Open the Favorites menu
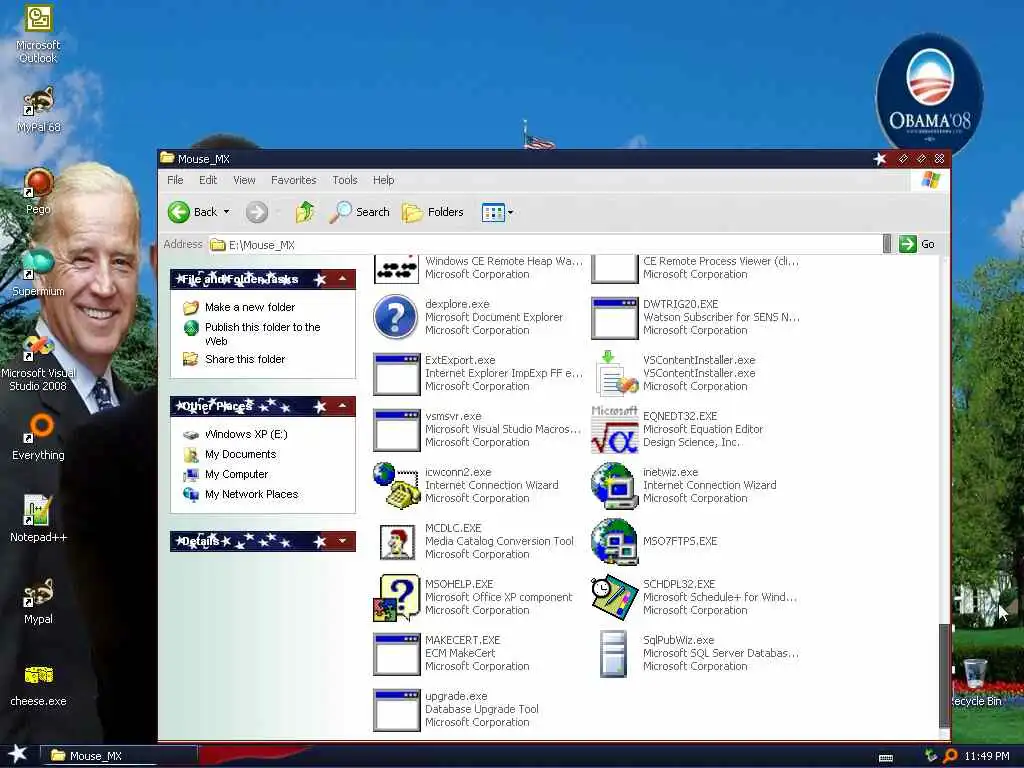Viewport: 1024px width, 768px height. click(293, 180)
